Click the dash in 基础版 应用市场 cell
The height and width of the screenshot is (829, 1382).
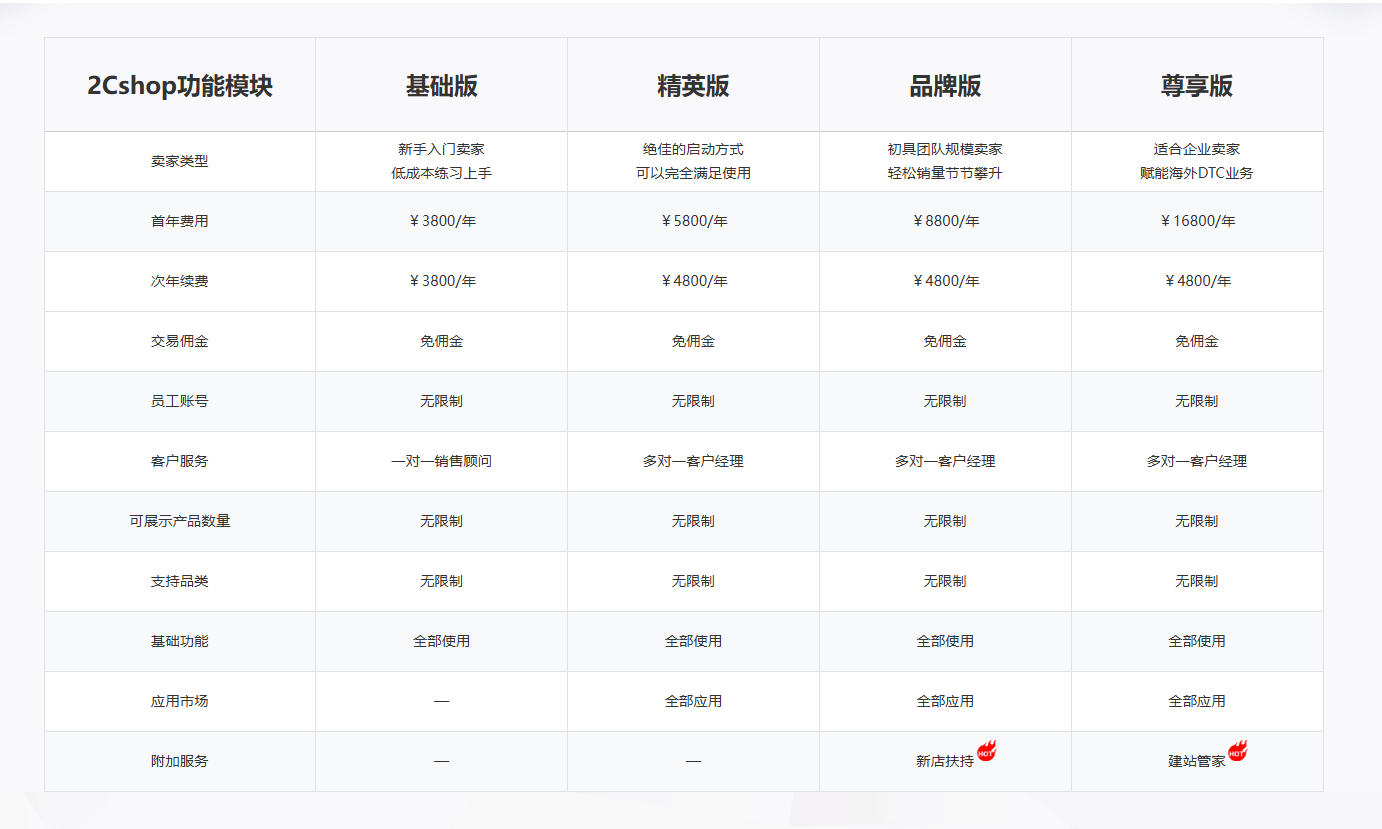click(441, 701)
